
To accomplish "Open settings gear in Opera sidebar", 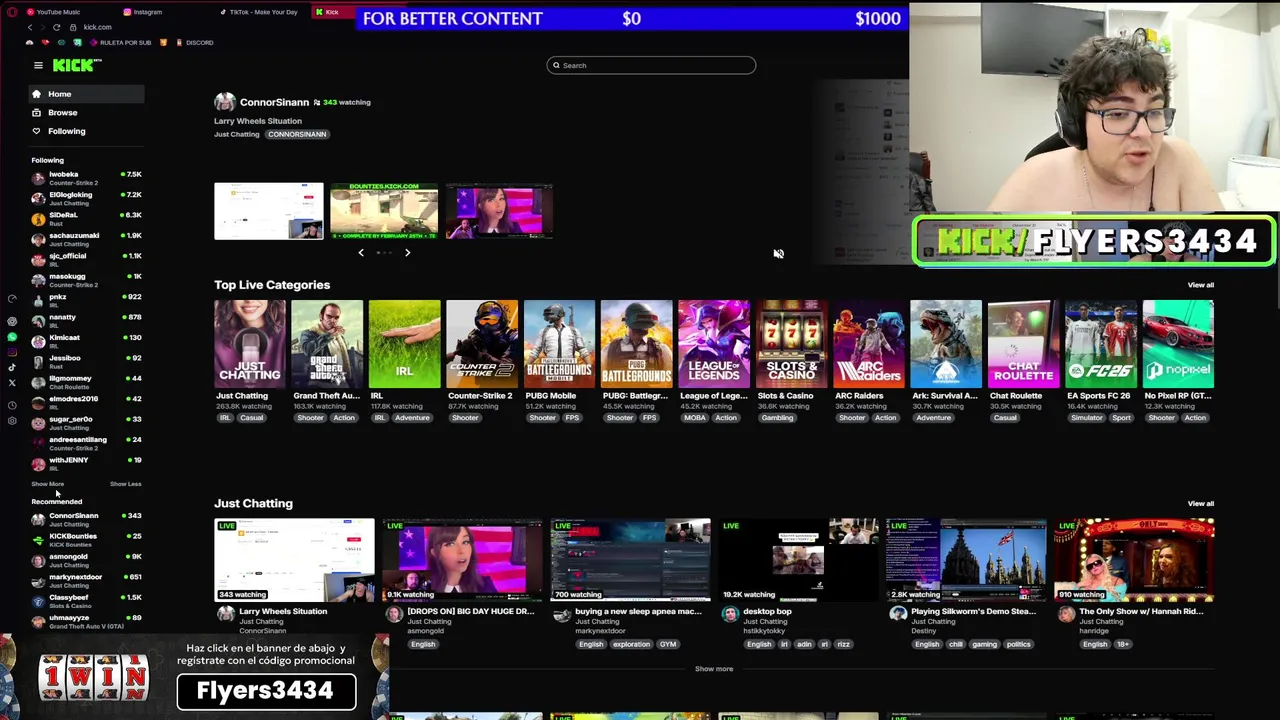I will pos(12,421).
